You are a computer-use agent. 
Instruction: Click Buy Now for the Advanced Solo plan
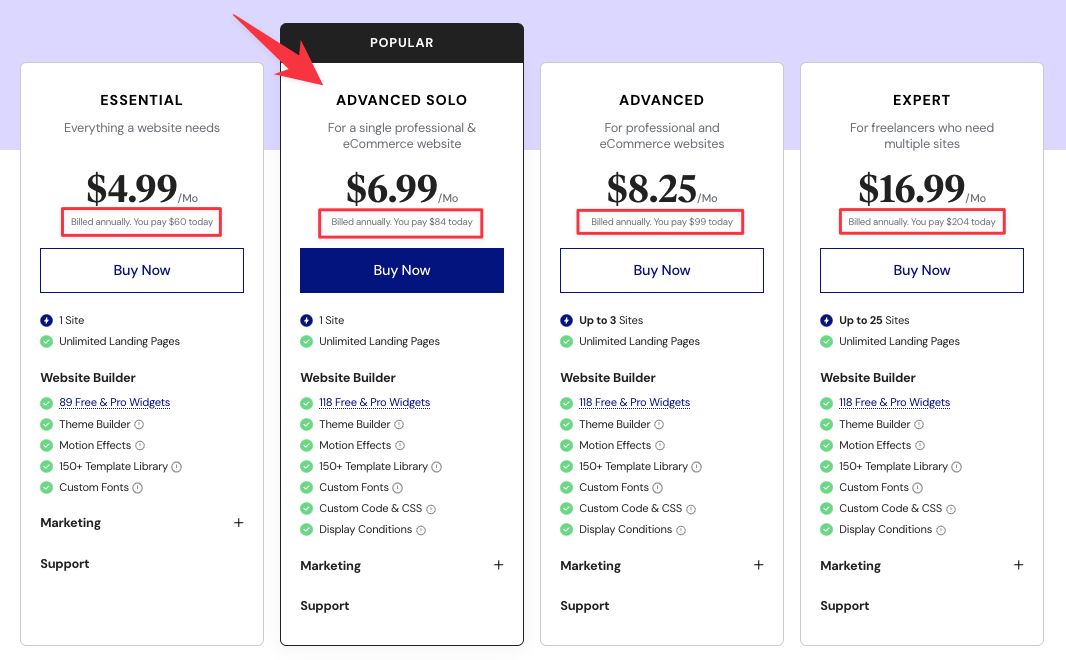pos(401,270)
